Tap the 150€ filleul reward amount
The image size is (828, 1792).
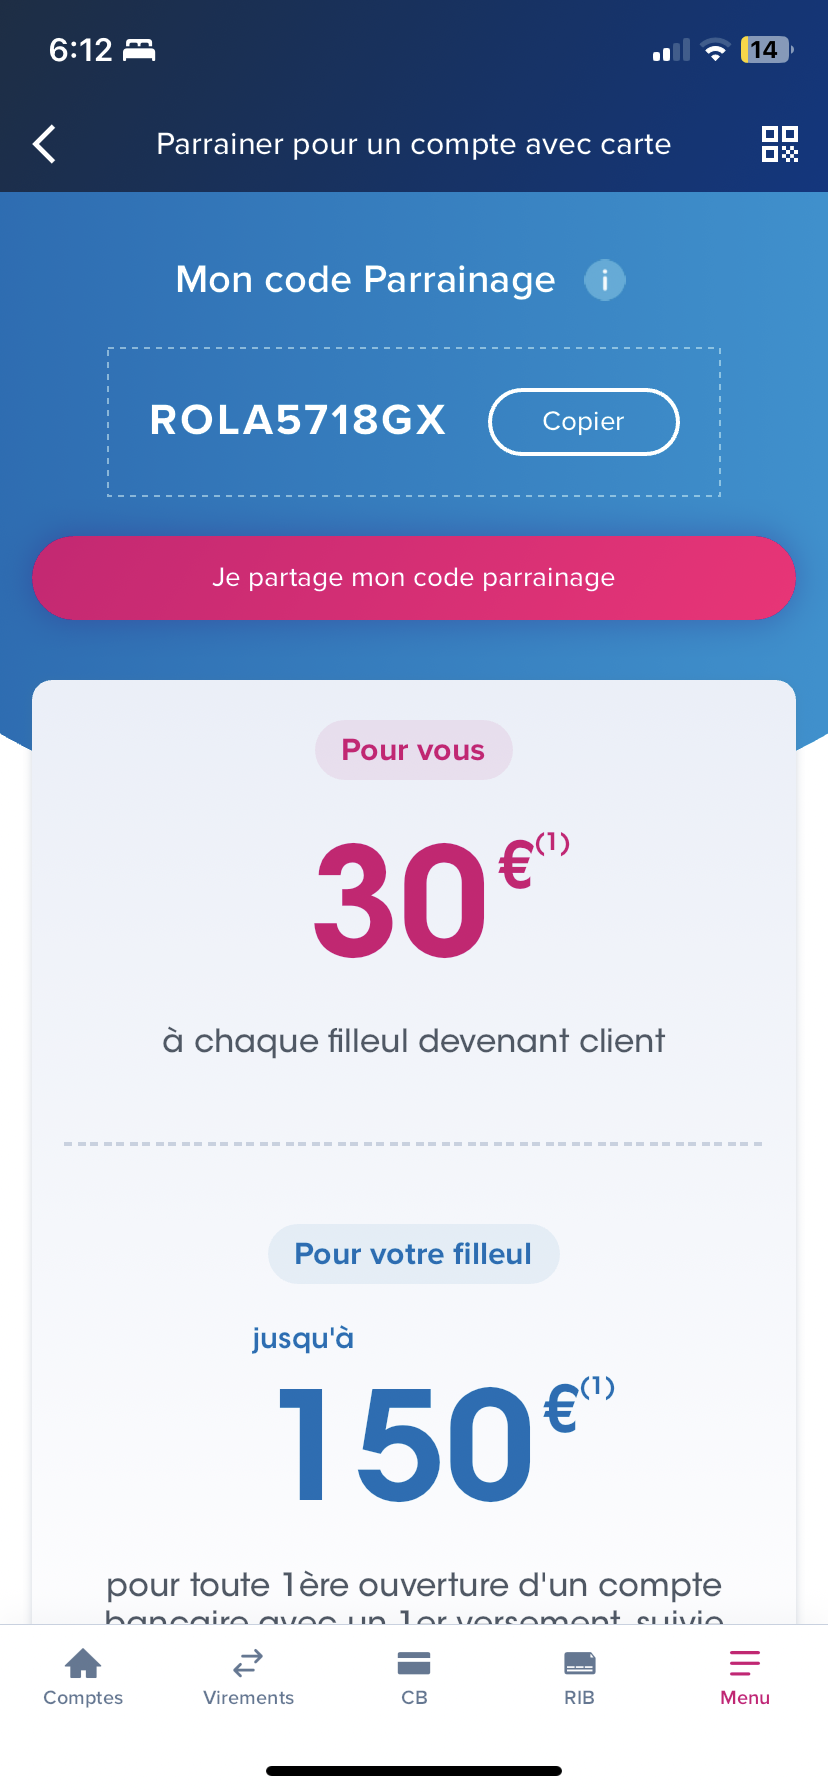445,1440
